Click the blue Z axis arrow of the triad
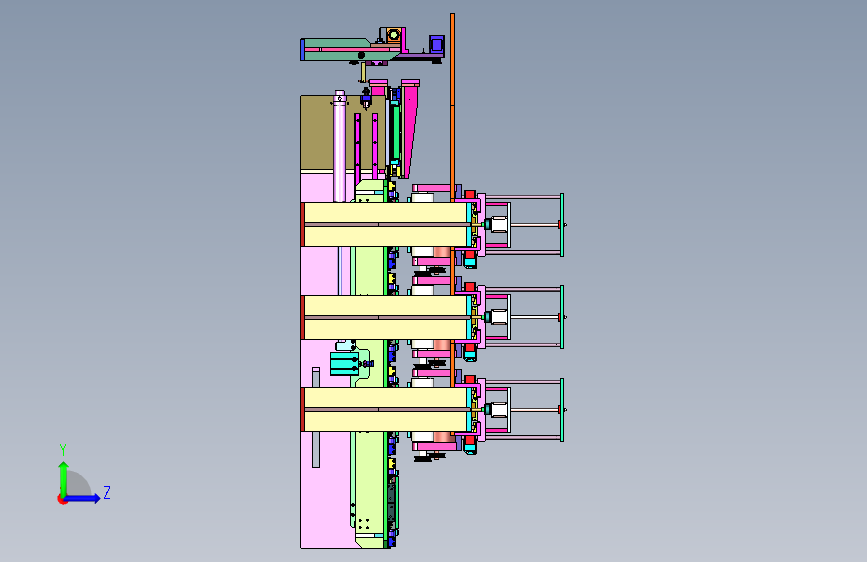The image size is (867, 562). point(81,498)
